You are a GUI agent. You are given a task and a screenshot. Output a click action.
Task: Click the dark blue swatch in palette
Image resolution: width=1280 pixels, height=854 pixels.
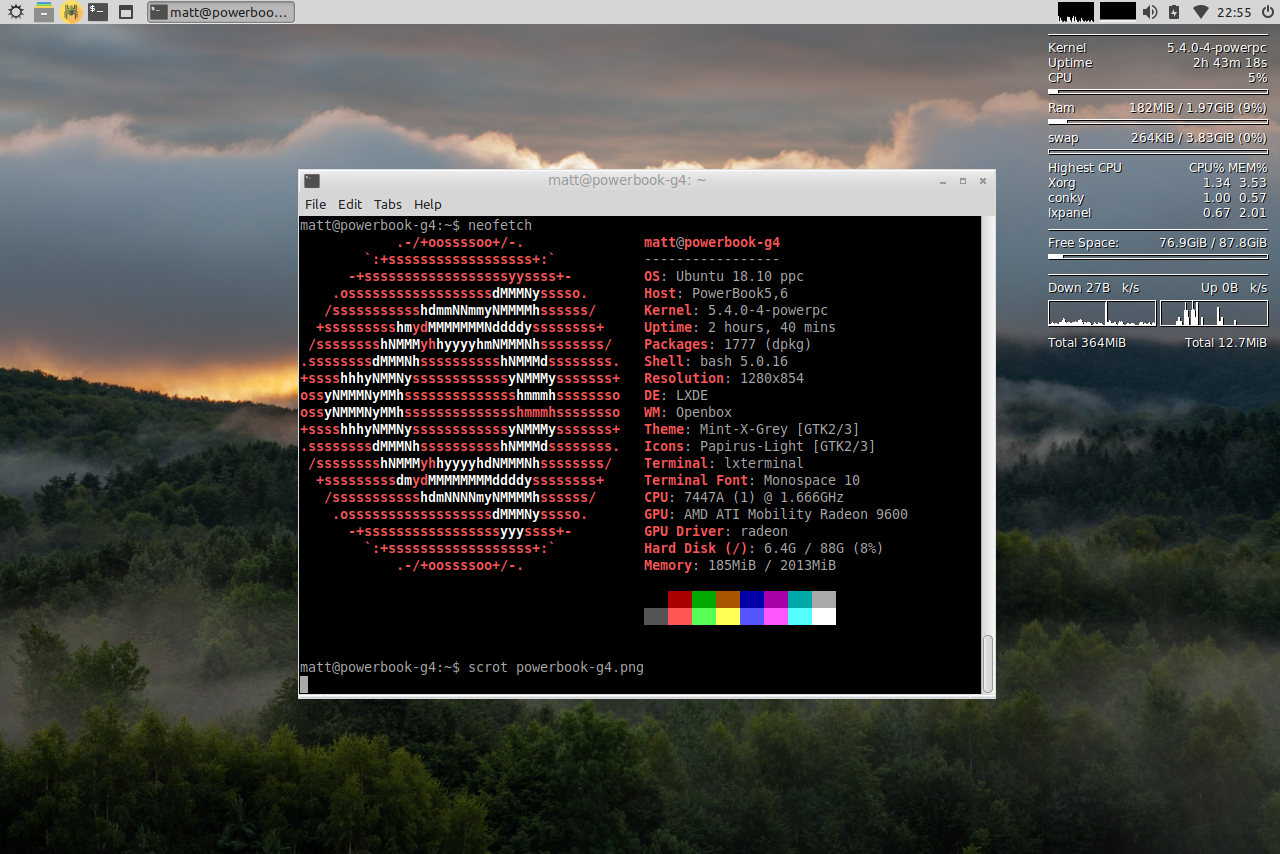pyautogui.click(x=752, y=599)
